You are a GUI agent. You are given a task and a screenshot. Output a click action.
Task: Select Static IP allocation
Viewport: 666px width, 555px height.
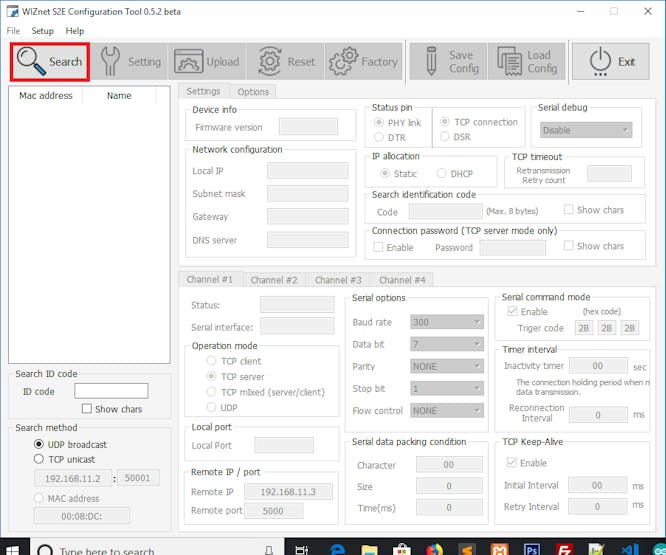[385, 173]
